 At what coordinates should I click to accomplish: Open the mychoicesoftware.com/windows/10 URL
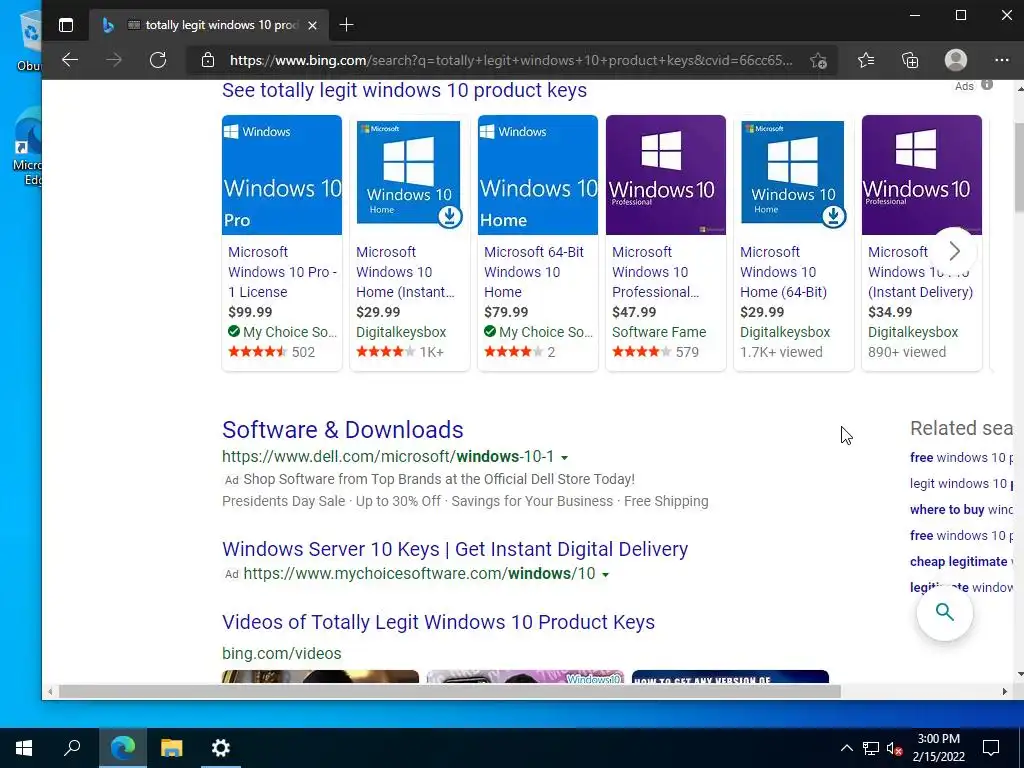tap(419, 573)
